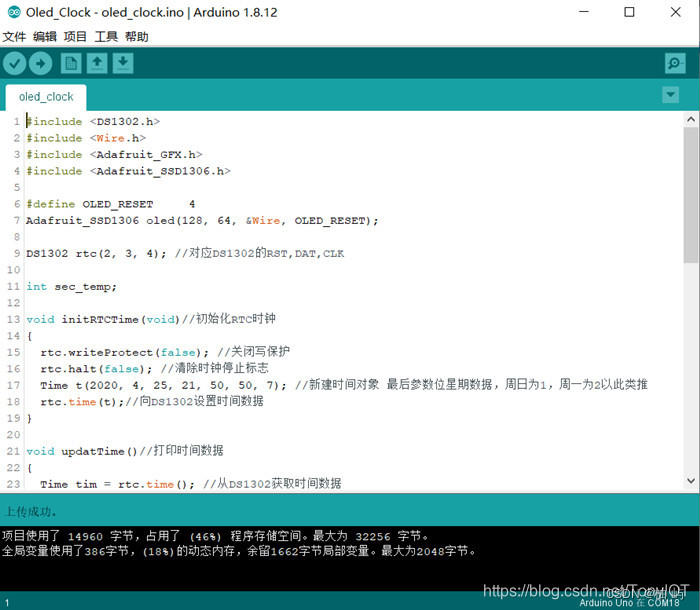Create a new sketch with New icon
Image resolution: width=700 pixels, height=610 pixels.
pyautogui.click(x=71, y=63)
